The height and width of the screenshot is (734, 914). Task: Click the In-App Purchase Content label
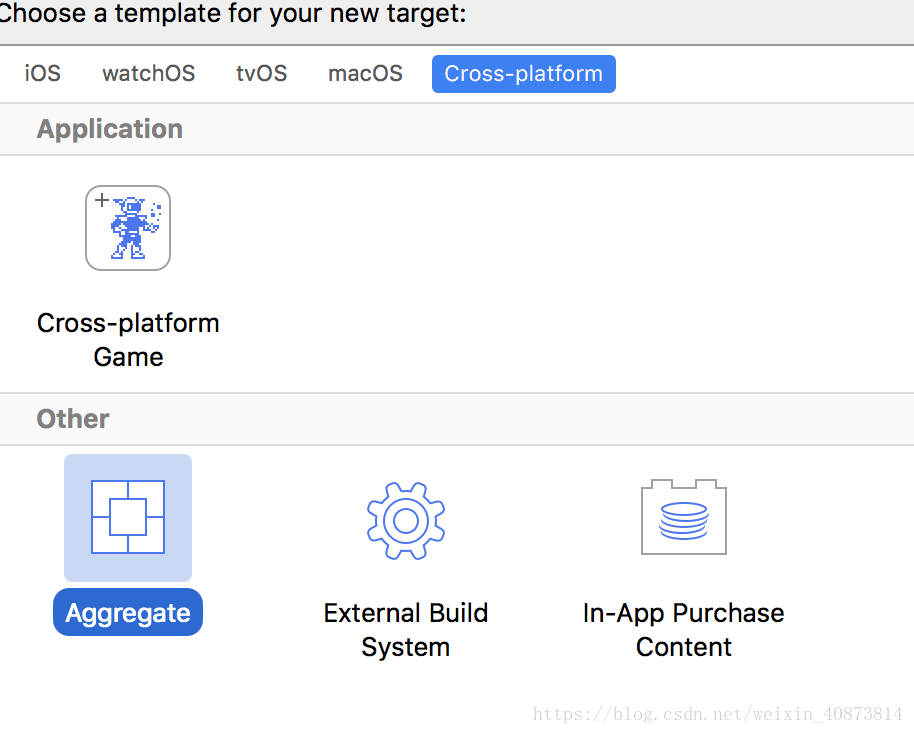pyautogui.click(x=684, y=630)
